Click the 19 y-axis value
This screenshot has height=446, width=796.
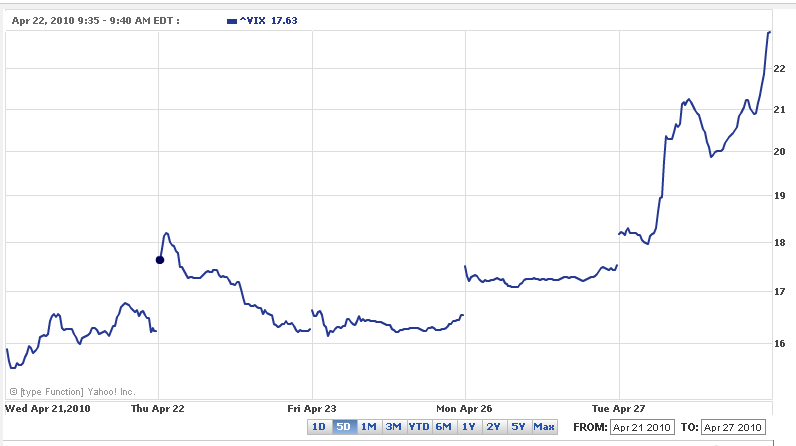click(x=779, y=196)
